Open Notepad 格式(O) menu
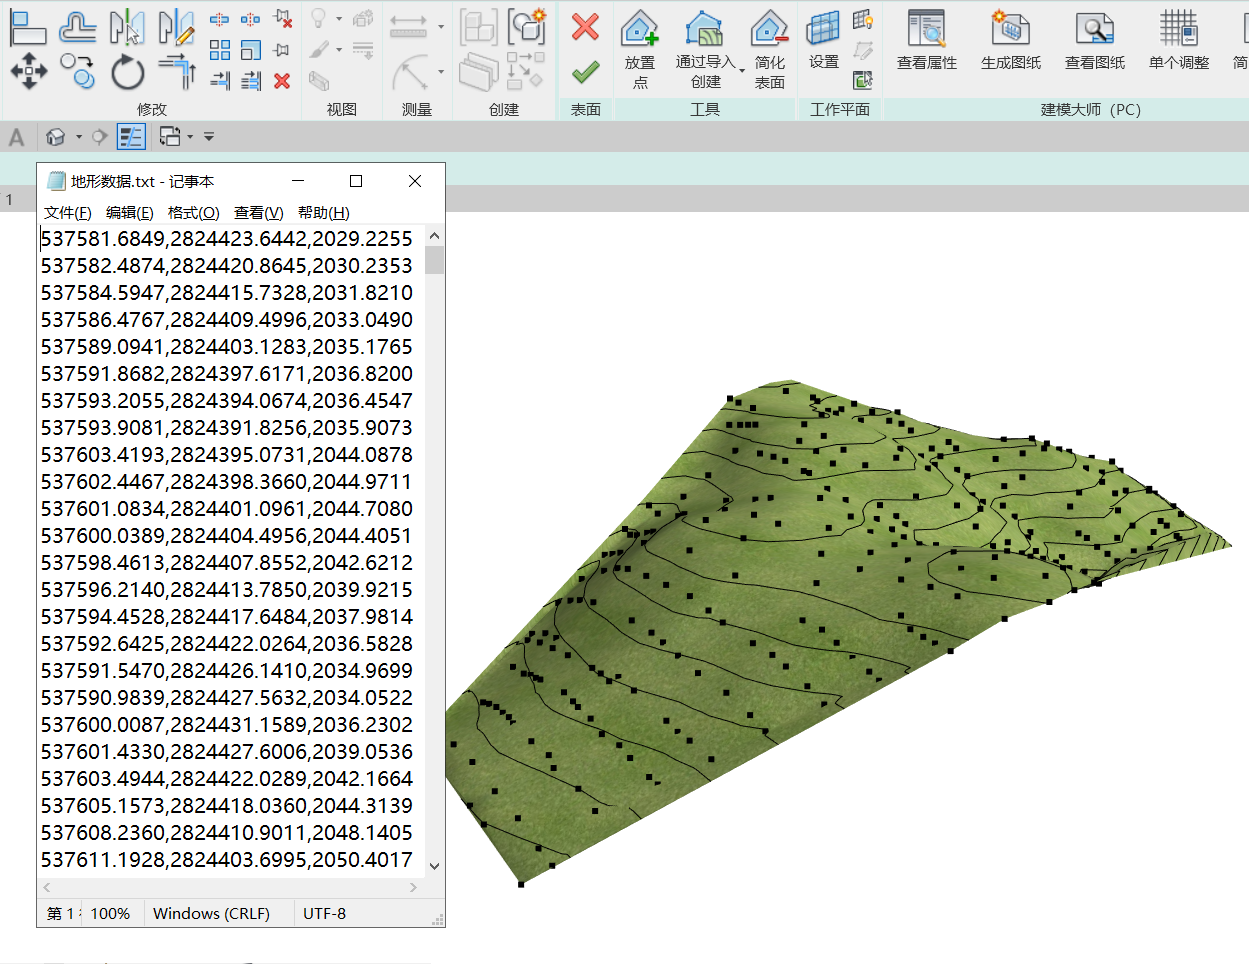1249x964 pixels. (x=194, y=213)
